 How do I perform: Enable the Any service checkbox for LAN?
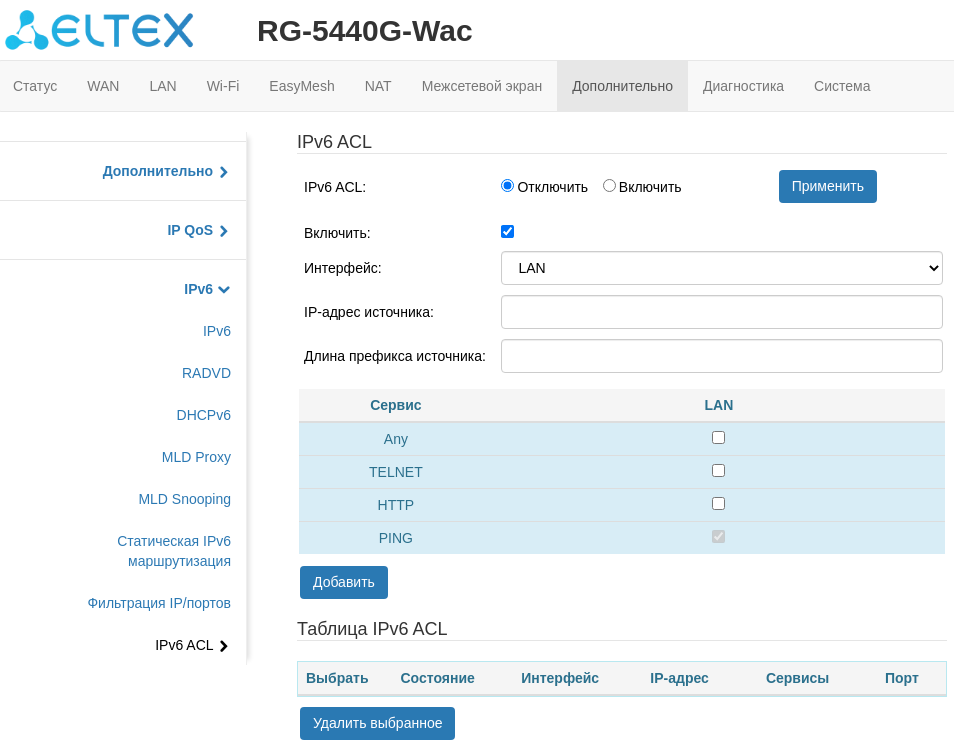click(x=718, y=438)
